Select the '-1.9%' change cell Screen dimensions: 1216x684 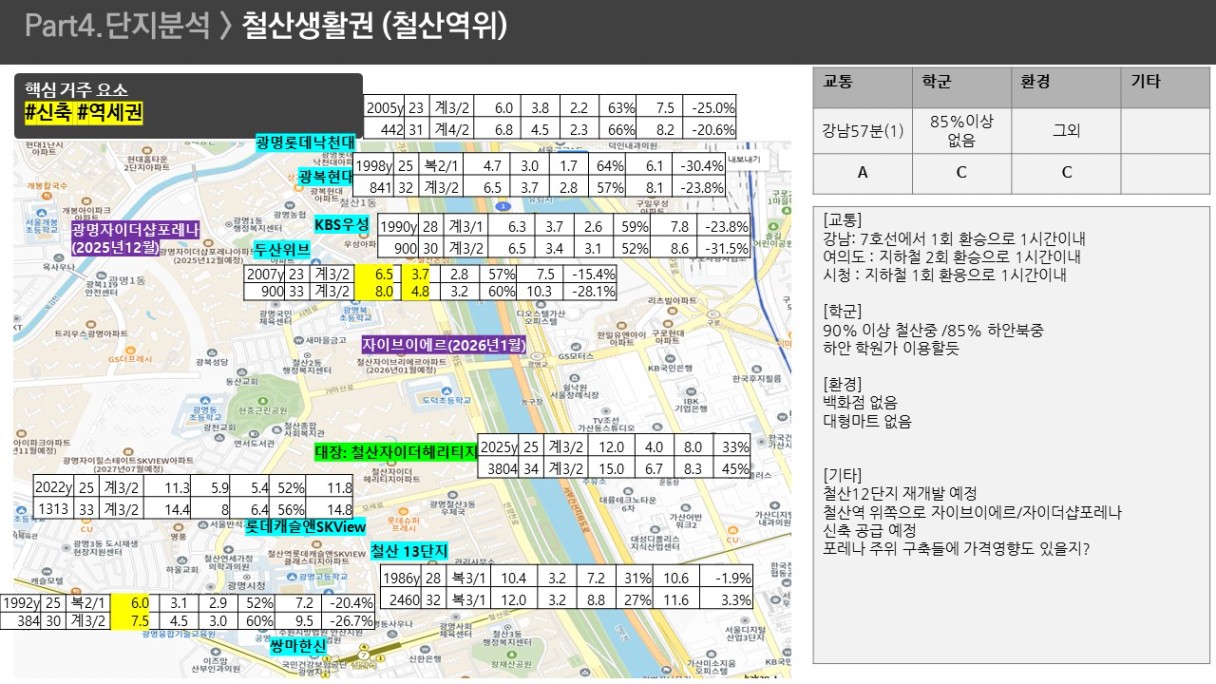pos(728,578)
